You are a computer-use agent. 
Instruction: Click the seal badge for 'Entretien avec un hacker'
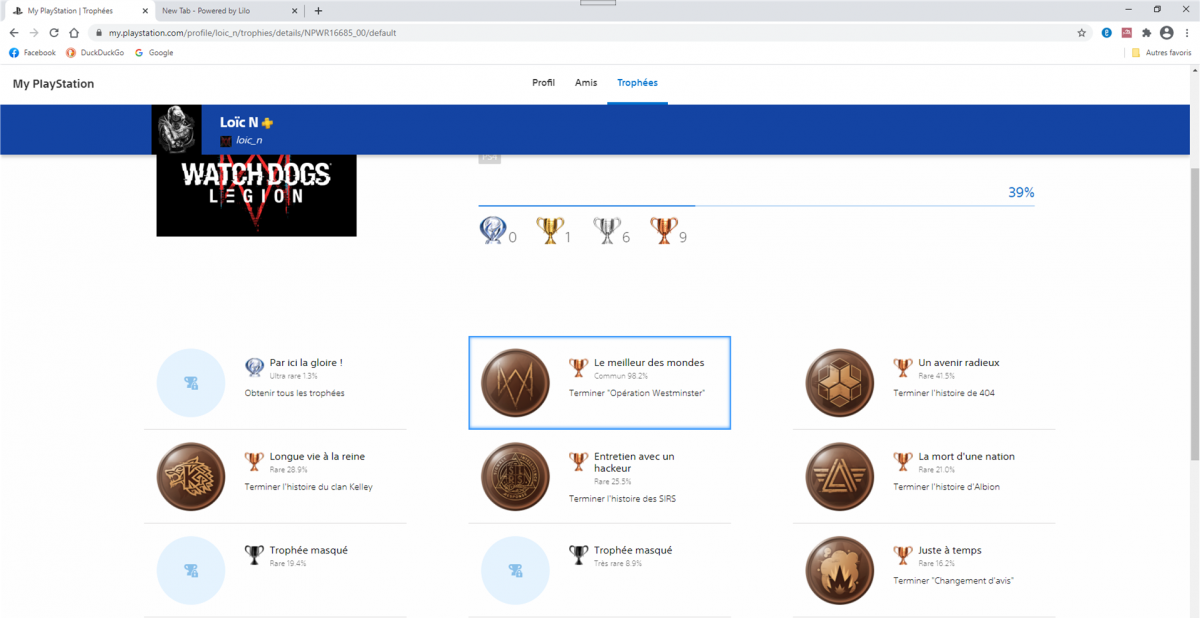515,477
